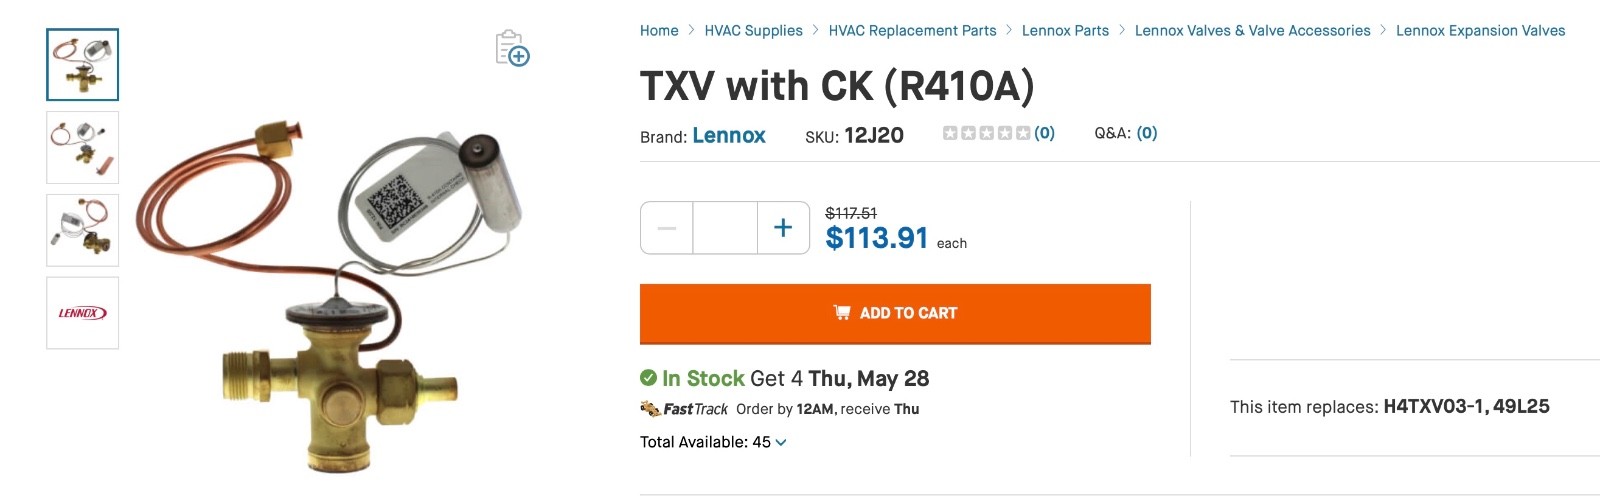Click the star rating icons
The height and width of the screenshot is (497, 1600).
[986, 133]
